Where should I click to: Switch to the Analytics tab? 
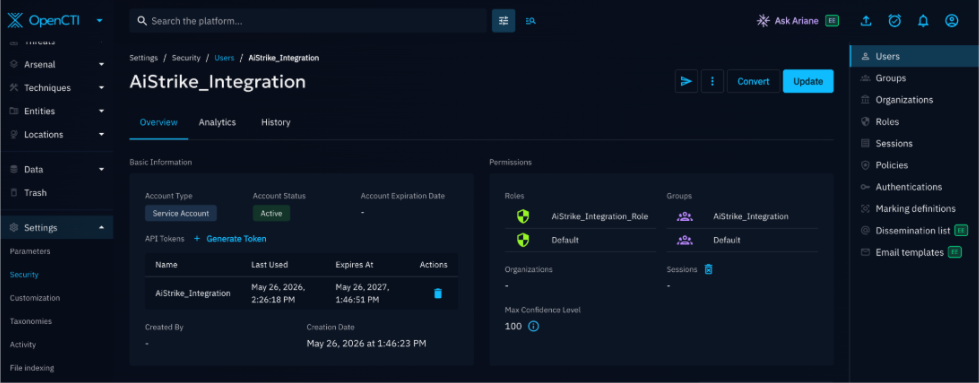217,122
